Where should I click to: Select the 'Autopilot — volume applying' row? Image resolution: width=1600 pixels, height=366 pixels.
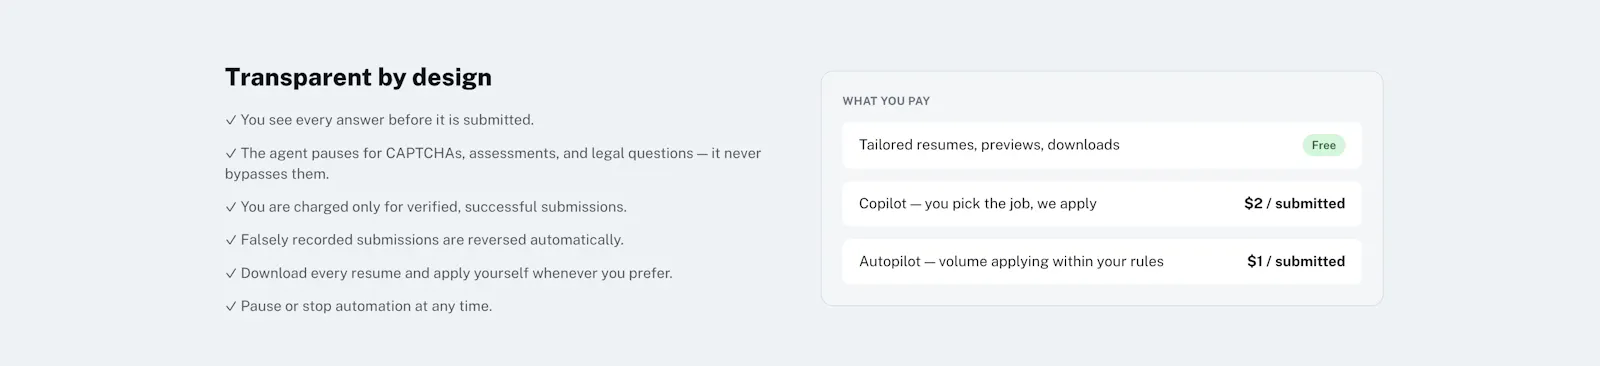click(x=1102, y=261)
